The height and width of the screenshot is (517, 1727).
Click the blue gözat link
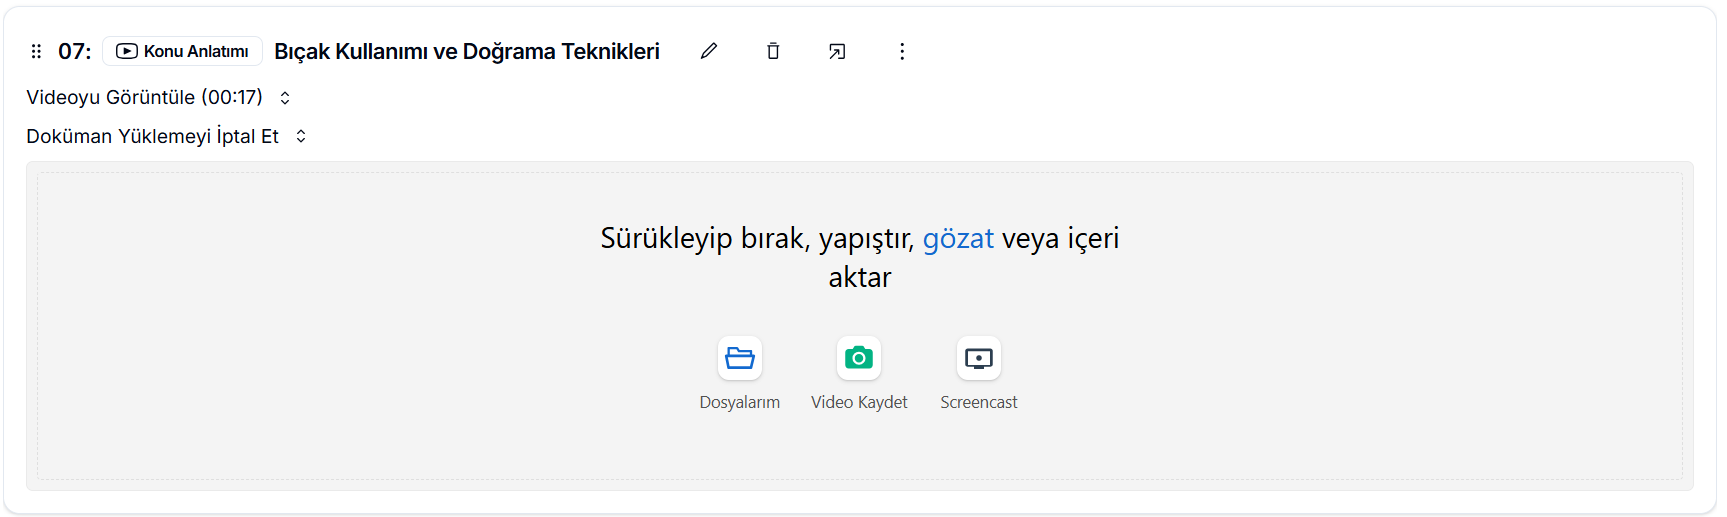click(957, 238)
